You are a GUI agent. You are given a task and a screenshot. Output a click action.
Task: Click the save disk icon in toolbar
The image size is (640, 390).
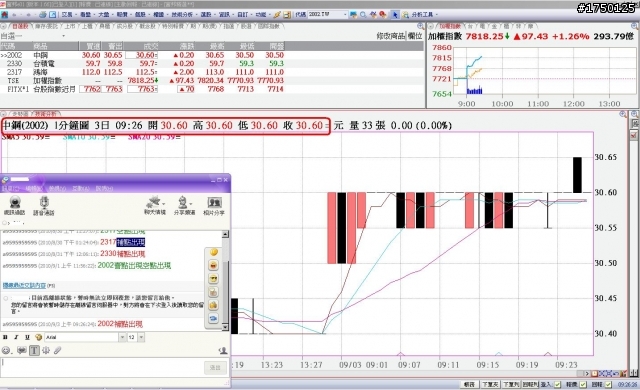(x=287, y=15)
